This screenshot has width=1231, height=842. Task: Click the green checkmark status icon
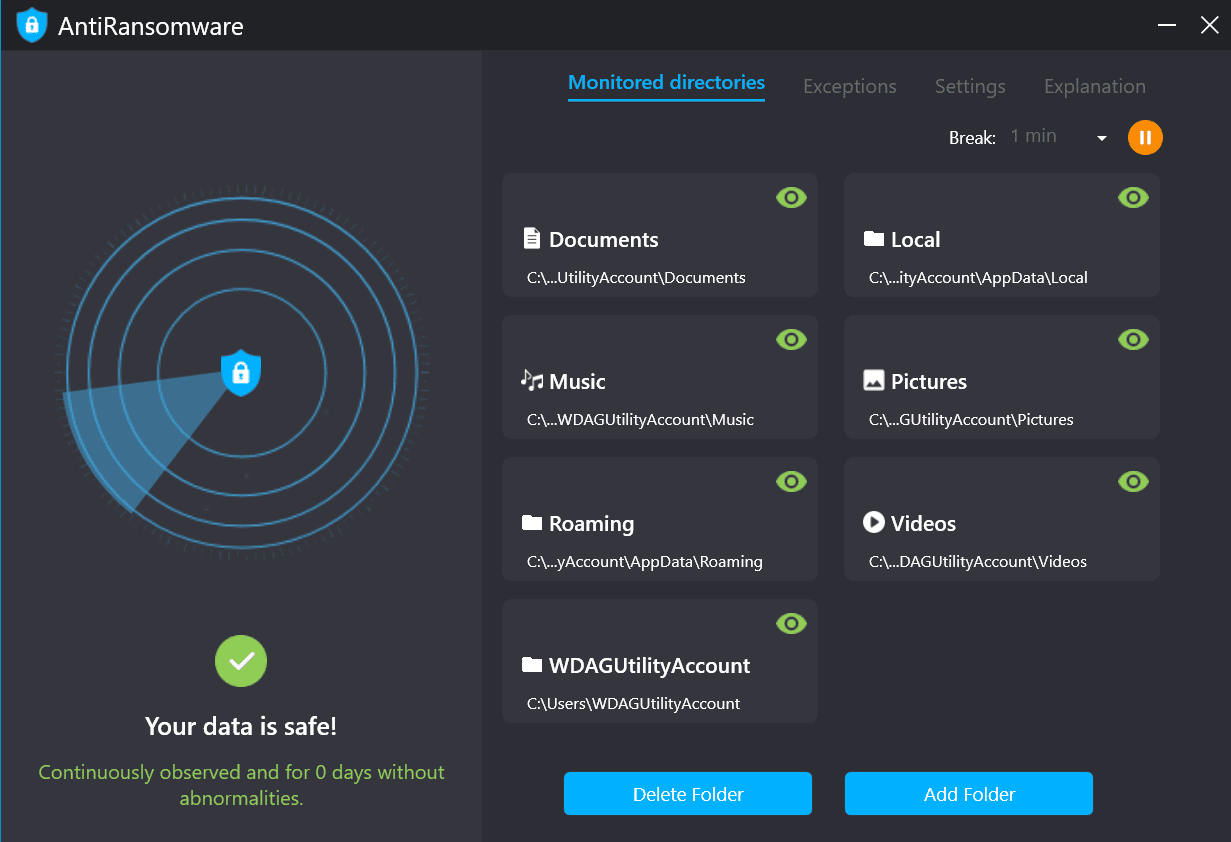[x=241, y=661]
